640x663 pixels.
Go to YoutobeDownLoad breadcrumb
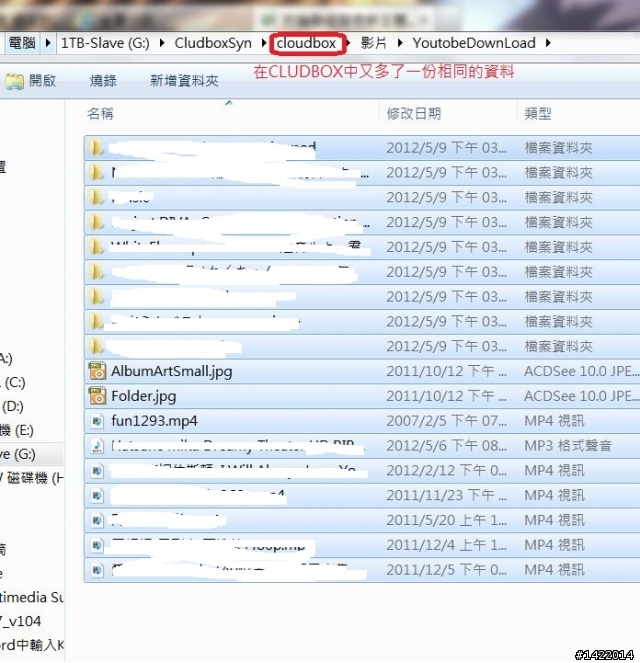pyautogui.click(x=474, y=43)
